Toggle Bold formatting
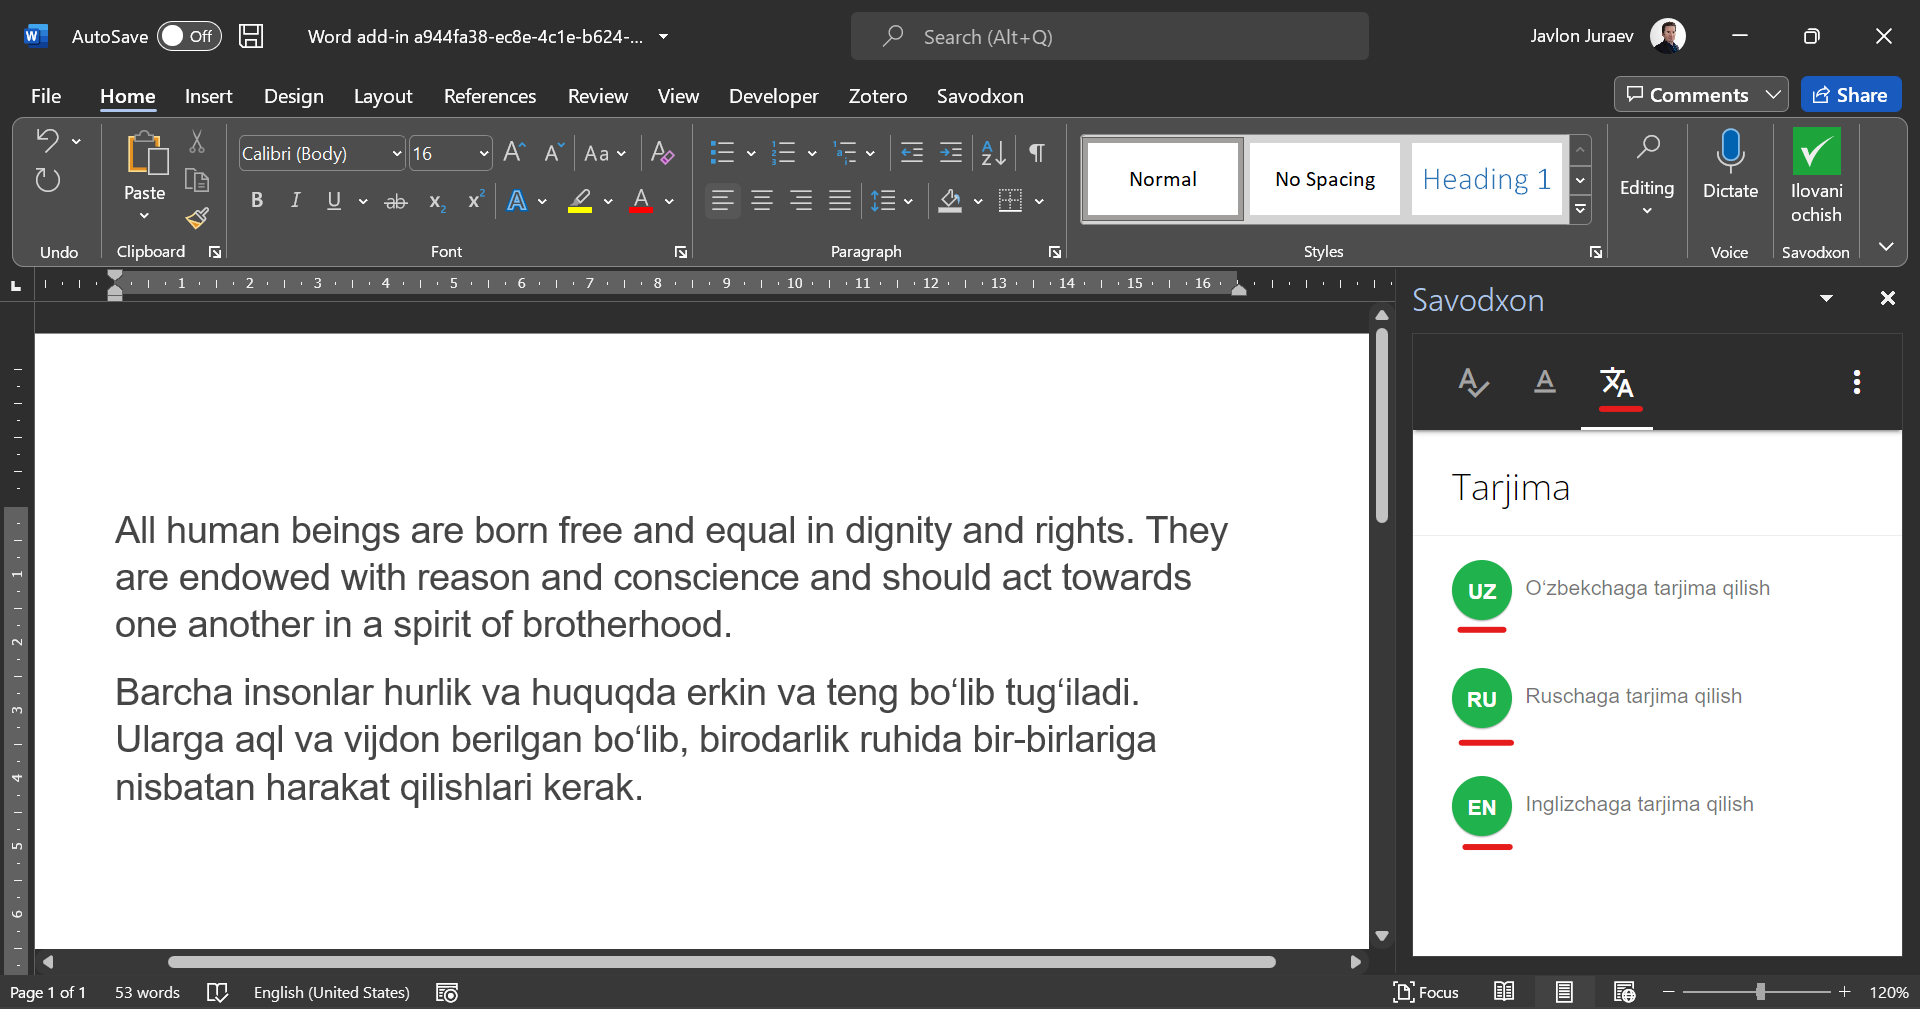 257,201
